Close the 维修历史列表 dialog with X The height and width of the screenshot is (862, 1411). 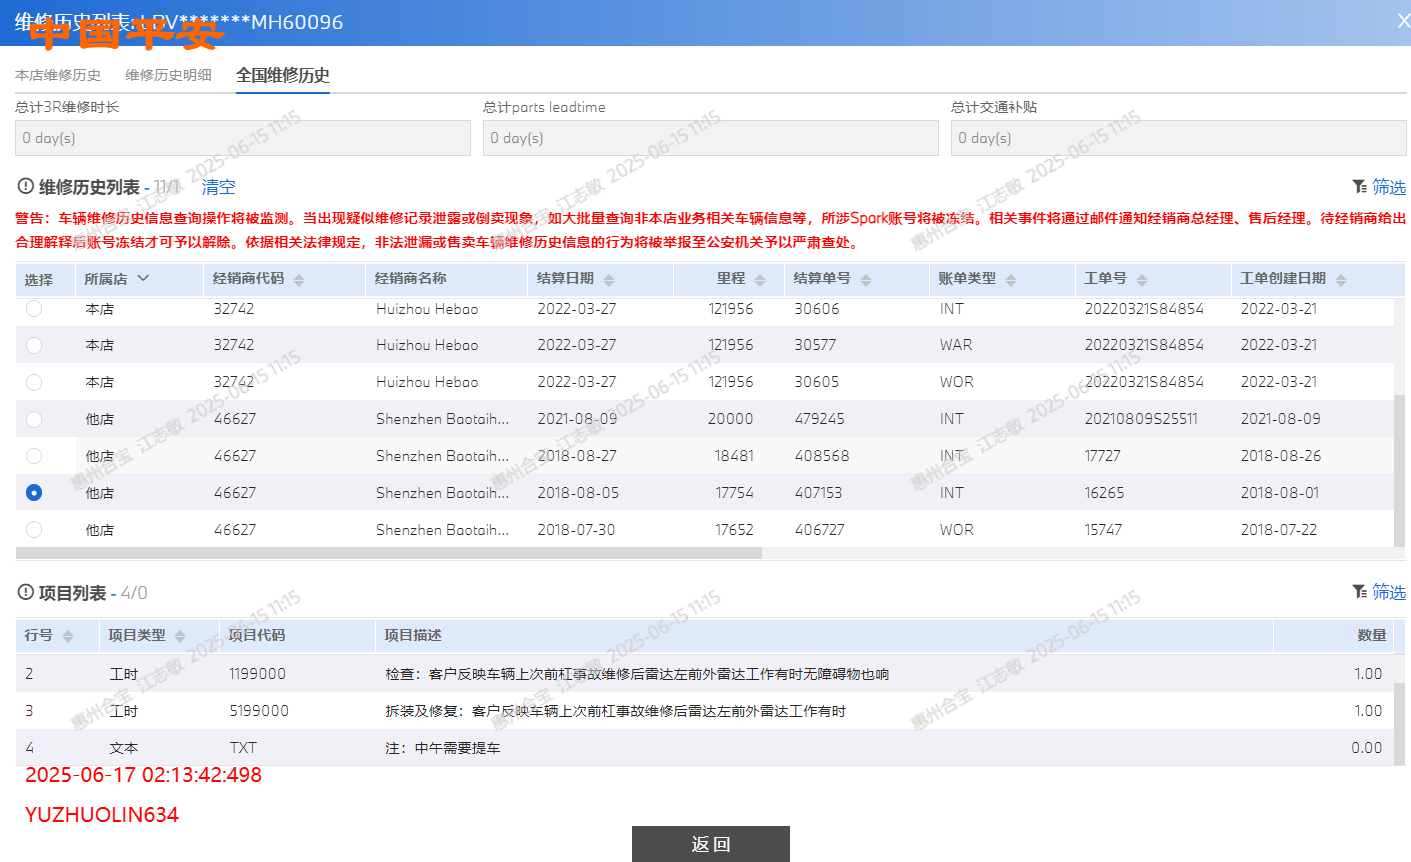1403,21
